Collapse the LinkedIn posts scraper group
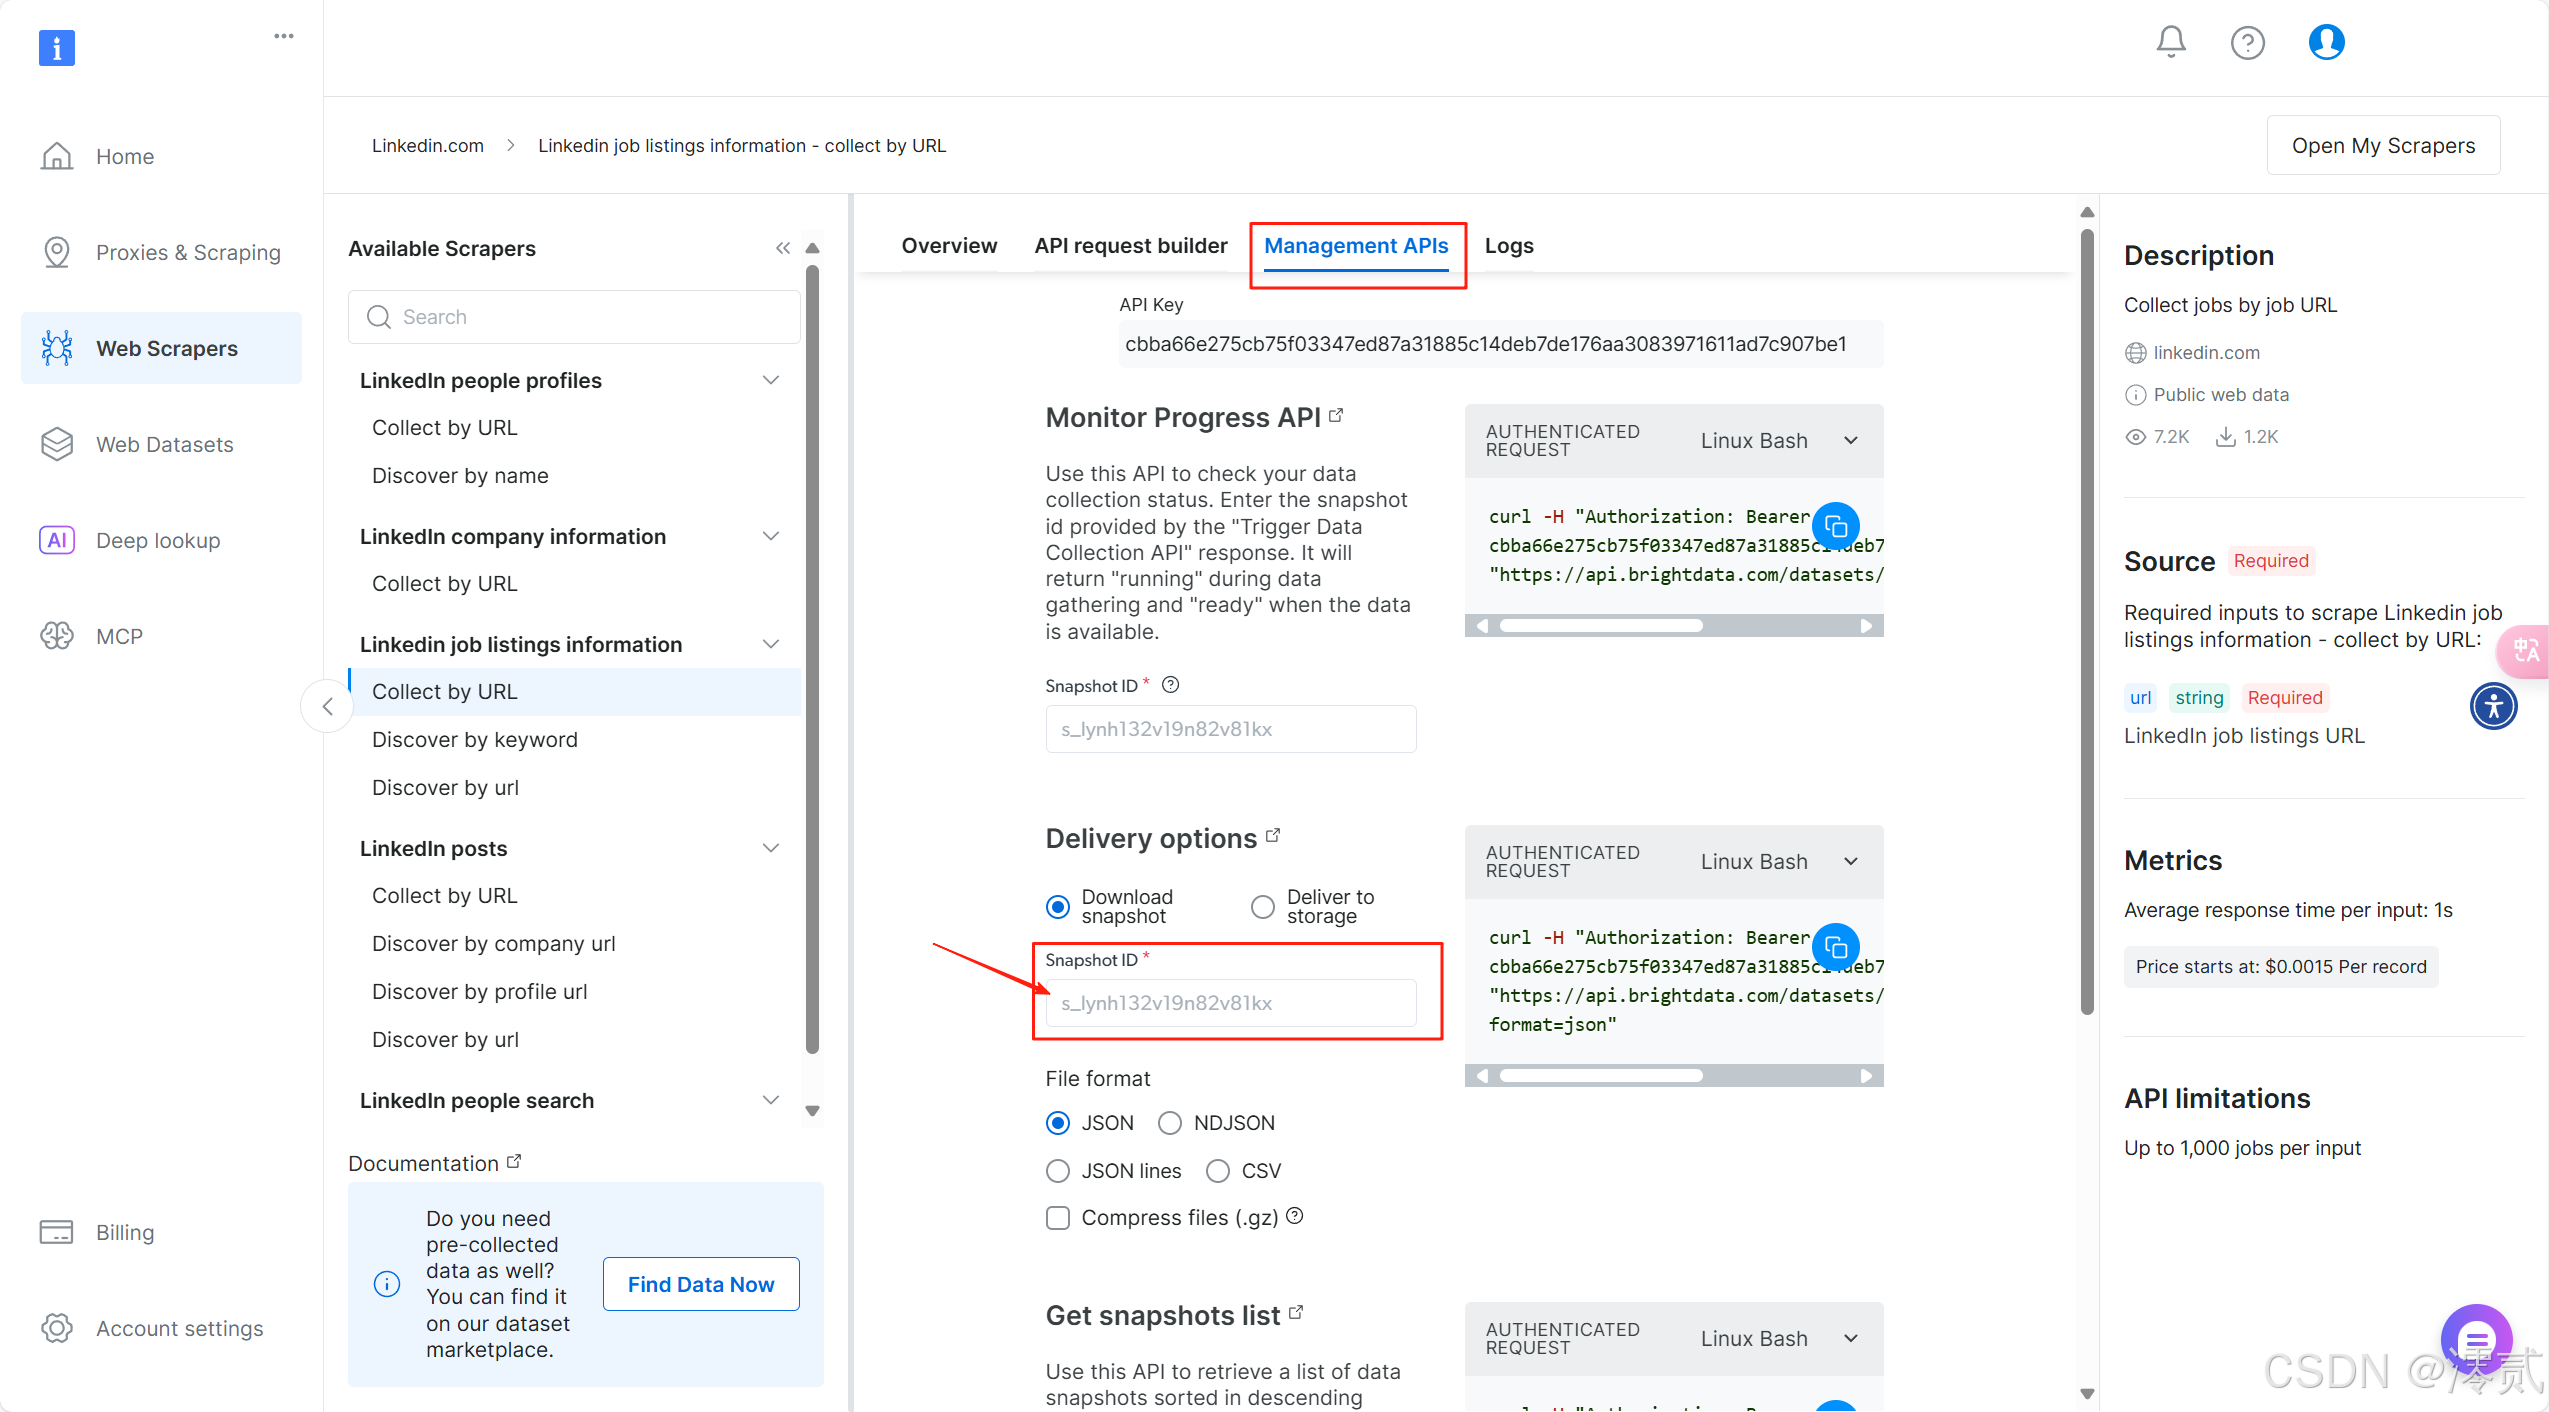2549x1412 pixels. 770,848
